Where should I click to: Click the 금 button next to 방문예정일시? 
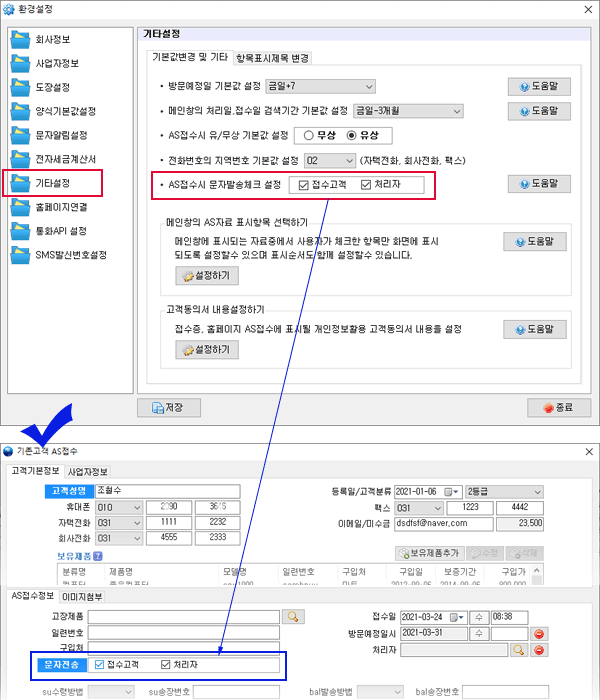pyautogui.click(x=479, y=633)
